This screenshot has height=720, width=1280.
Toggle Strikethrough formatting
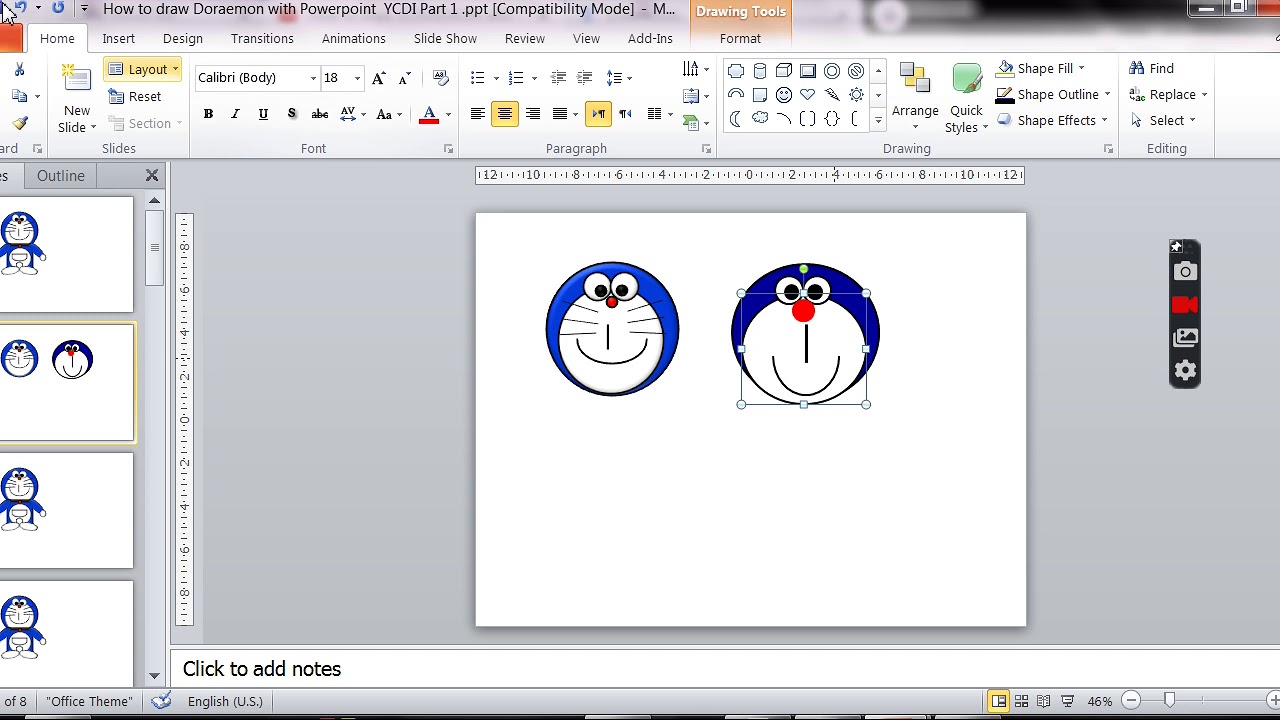coord(320,114)
